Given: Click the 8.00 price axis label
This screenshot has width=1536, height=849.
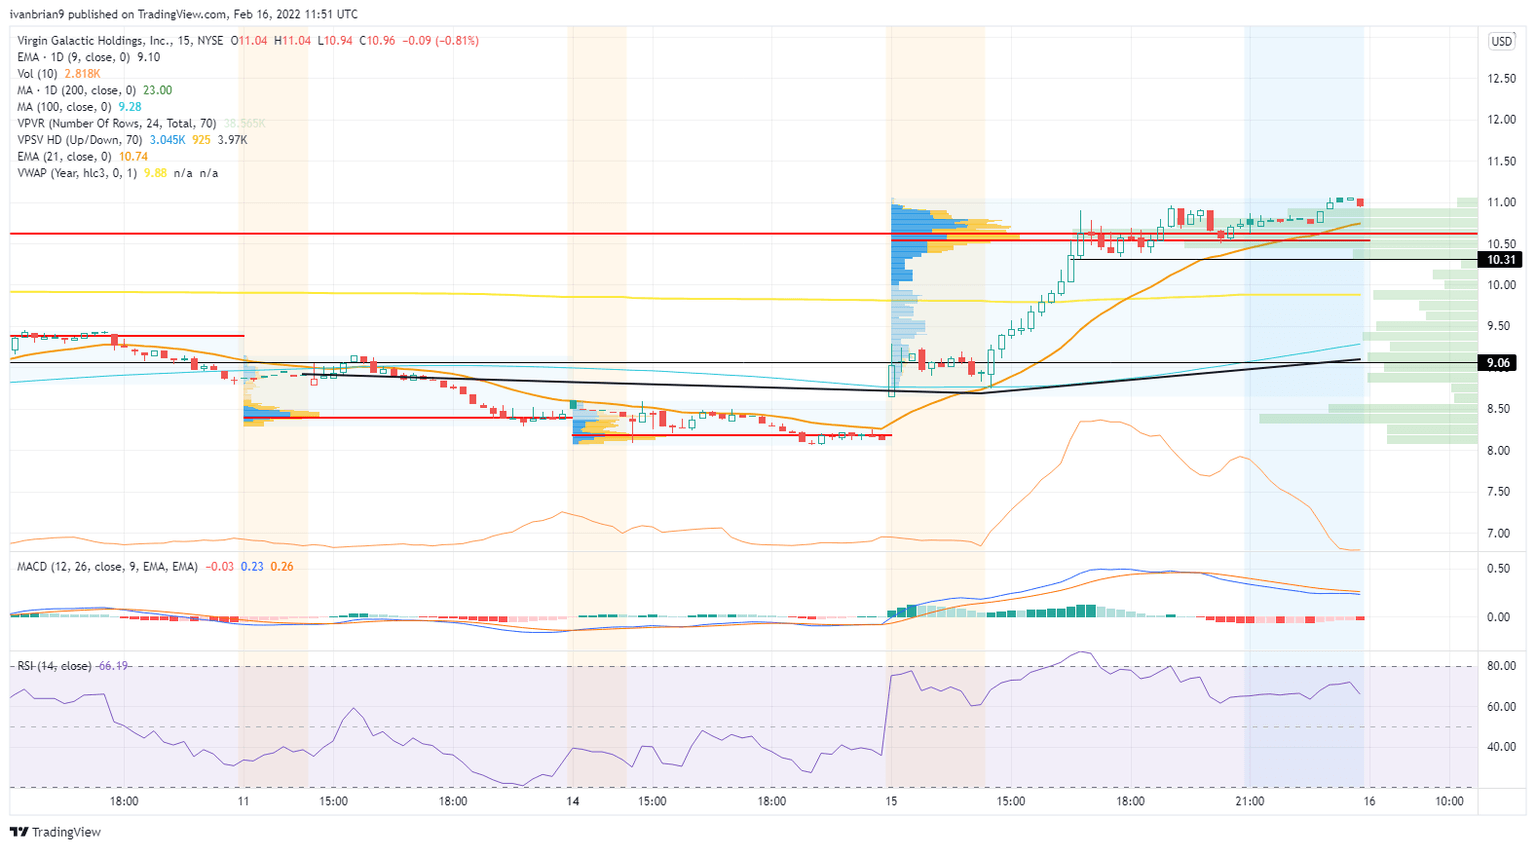Looking at the screenshot, I should pos(1497,451).
